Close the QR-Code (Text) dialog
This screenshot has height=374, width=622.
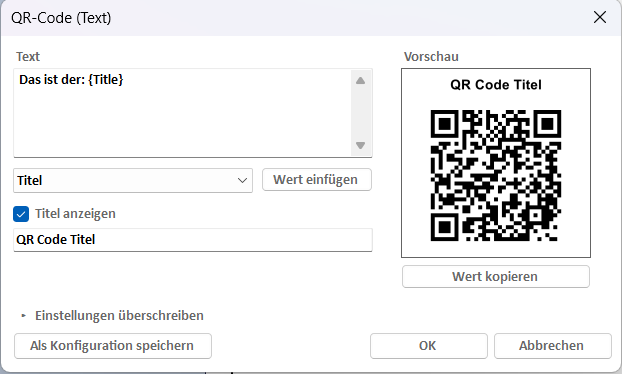click(x=599, y=17)
